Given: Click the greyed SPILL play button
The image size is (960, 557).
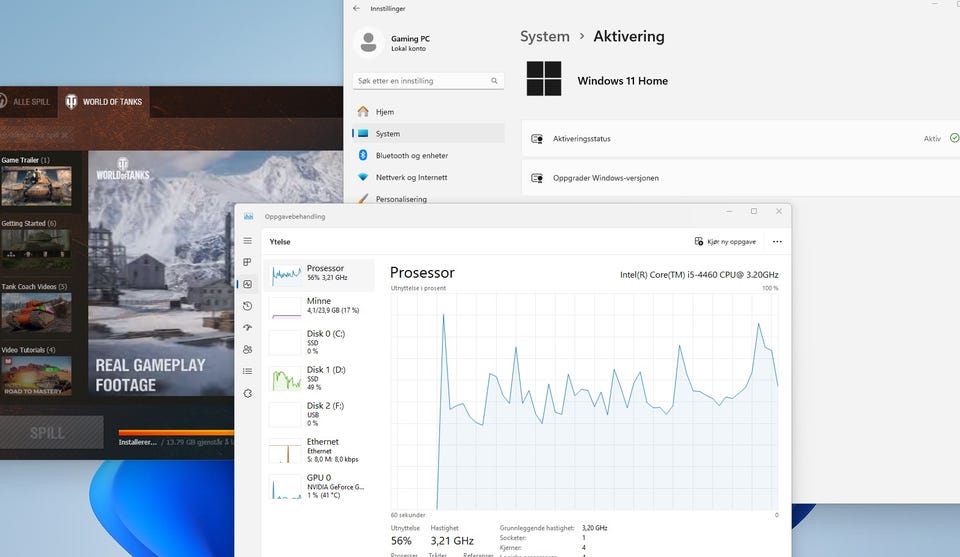Looking at the screenshot, I should point(51,433).
